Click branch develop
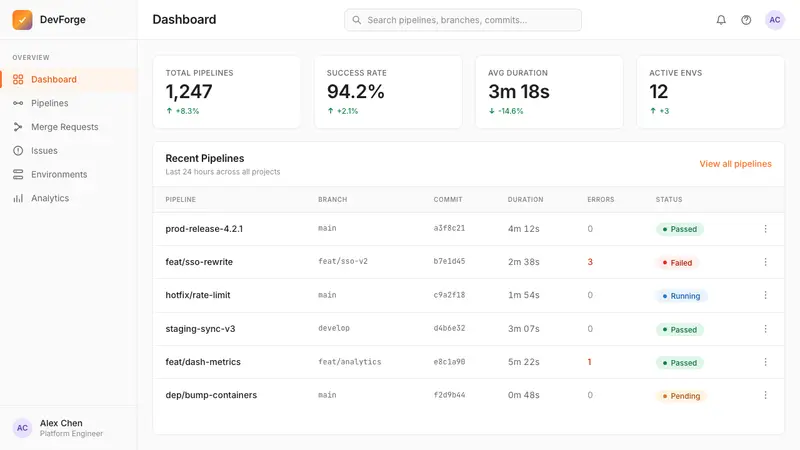800x450 pixels. (x=334, y=328)
